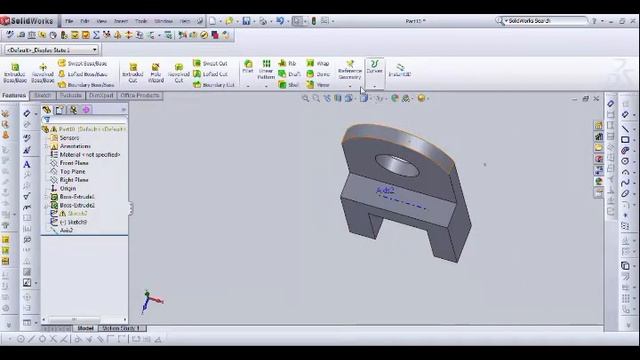The width and height of the screenshot is (640, 360).
Task: Expand the Linear Pattern dropdown arrow
Action: tap(266, 86)
